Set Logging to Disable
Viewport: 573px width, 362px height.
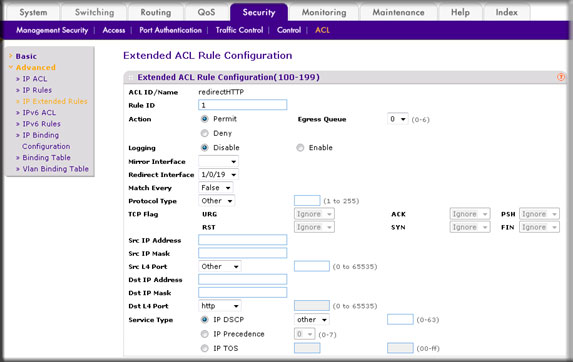click(205, 148)
